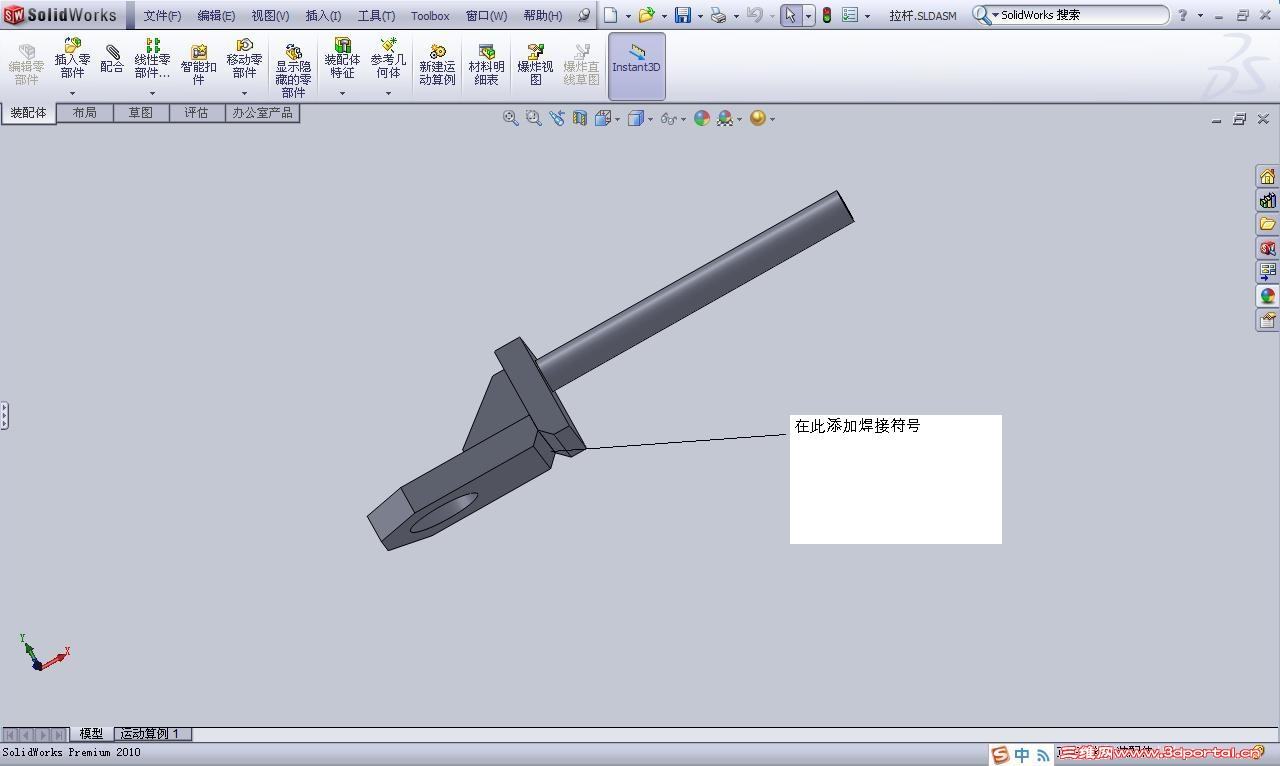Viewport: 1280px width, 766px height.
Task: Expand the View Settings dropdown arrow
Action: [x=772, y=119]
